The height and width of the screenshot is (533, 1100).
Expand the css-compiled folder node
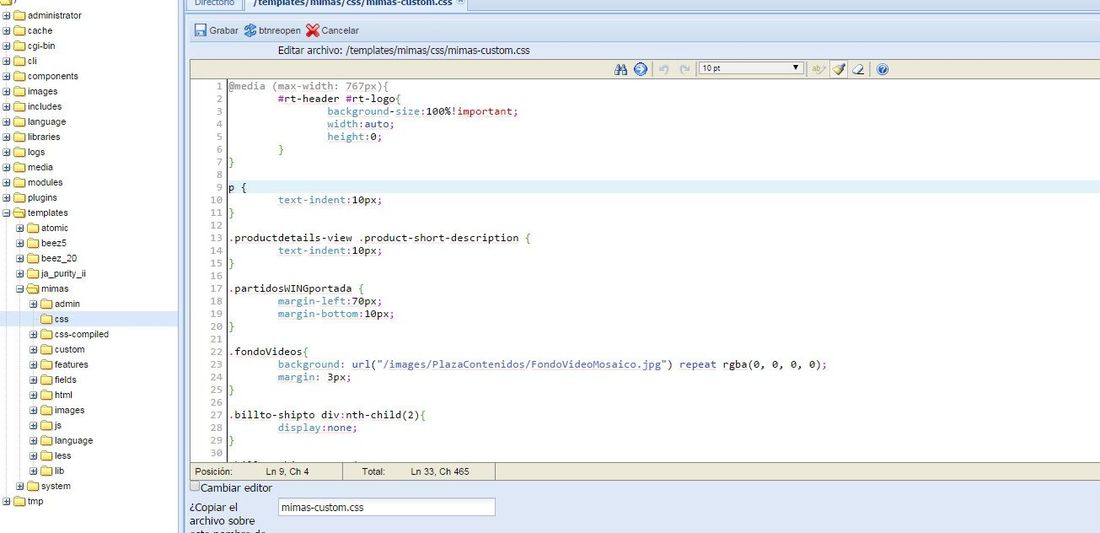point(33,335)
